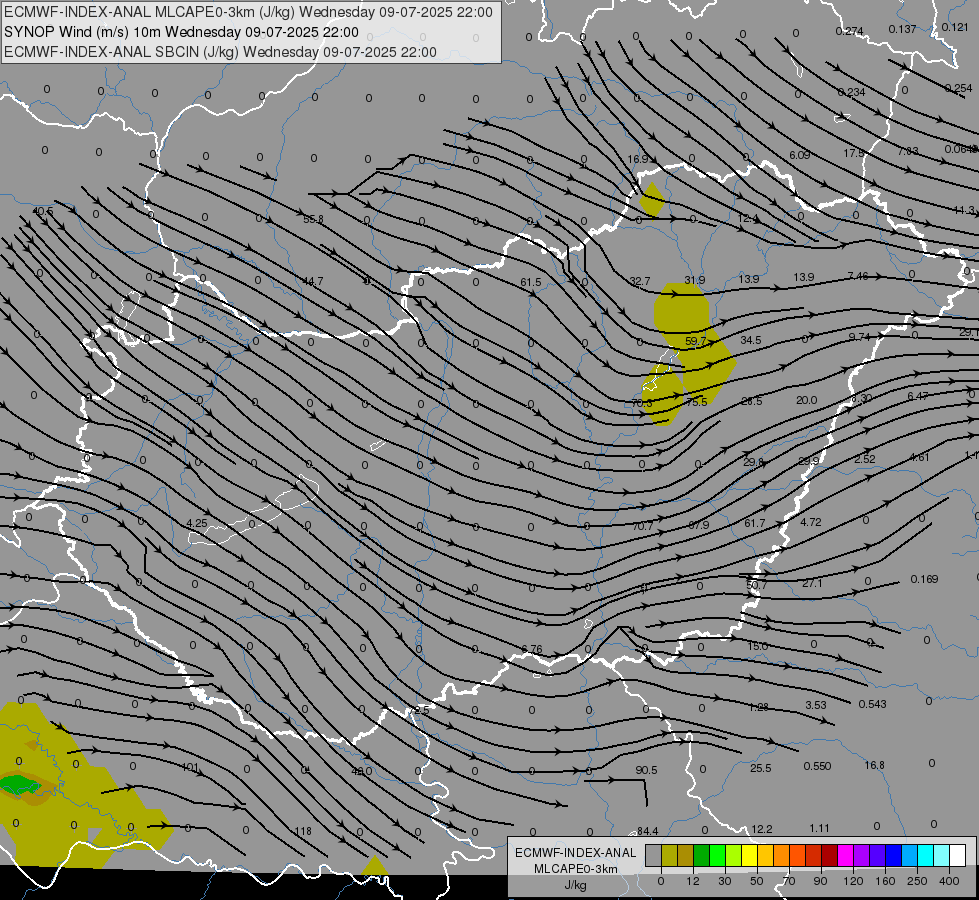Click the pure yellow swatch in the legend
This screenshot has height=900, width=979.
tap(749, 855)
